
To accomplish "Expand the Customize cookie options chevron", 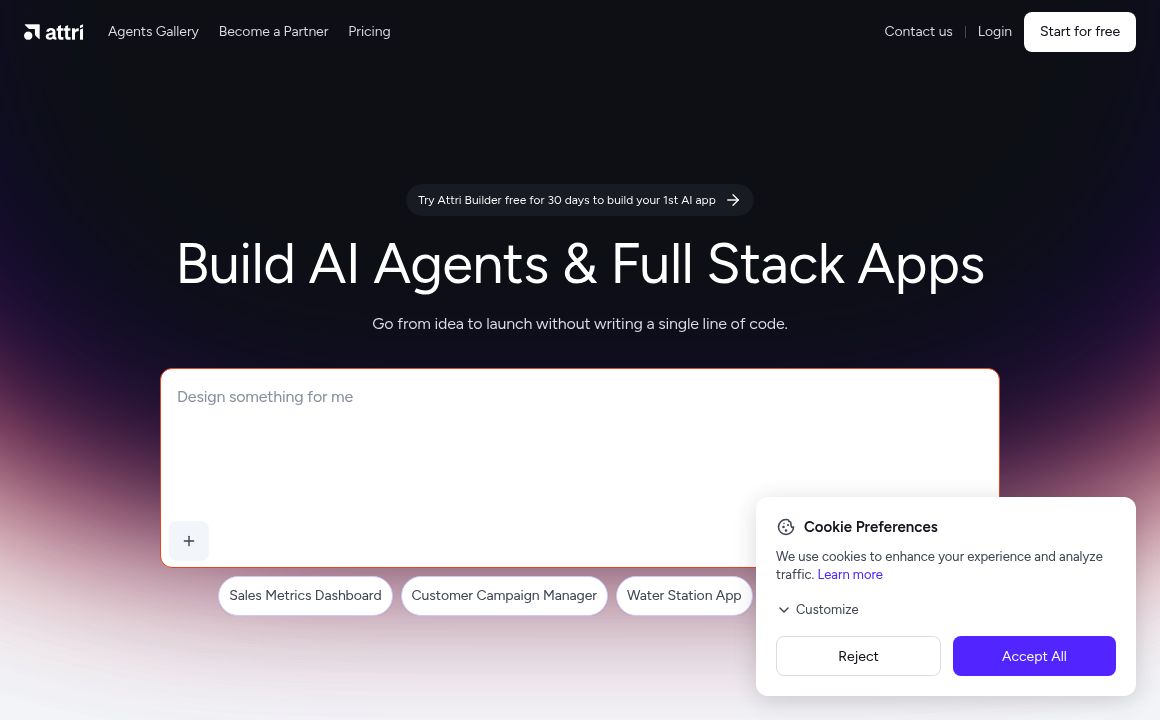I will 784,610.
